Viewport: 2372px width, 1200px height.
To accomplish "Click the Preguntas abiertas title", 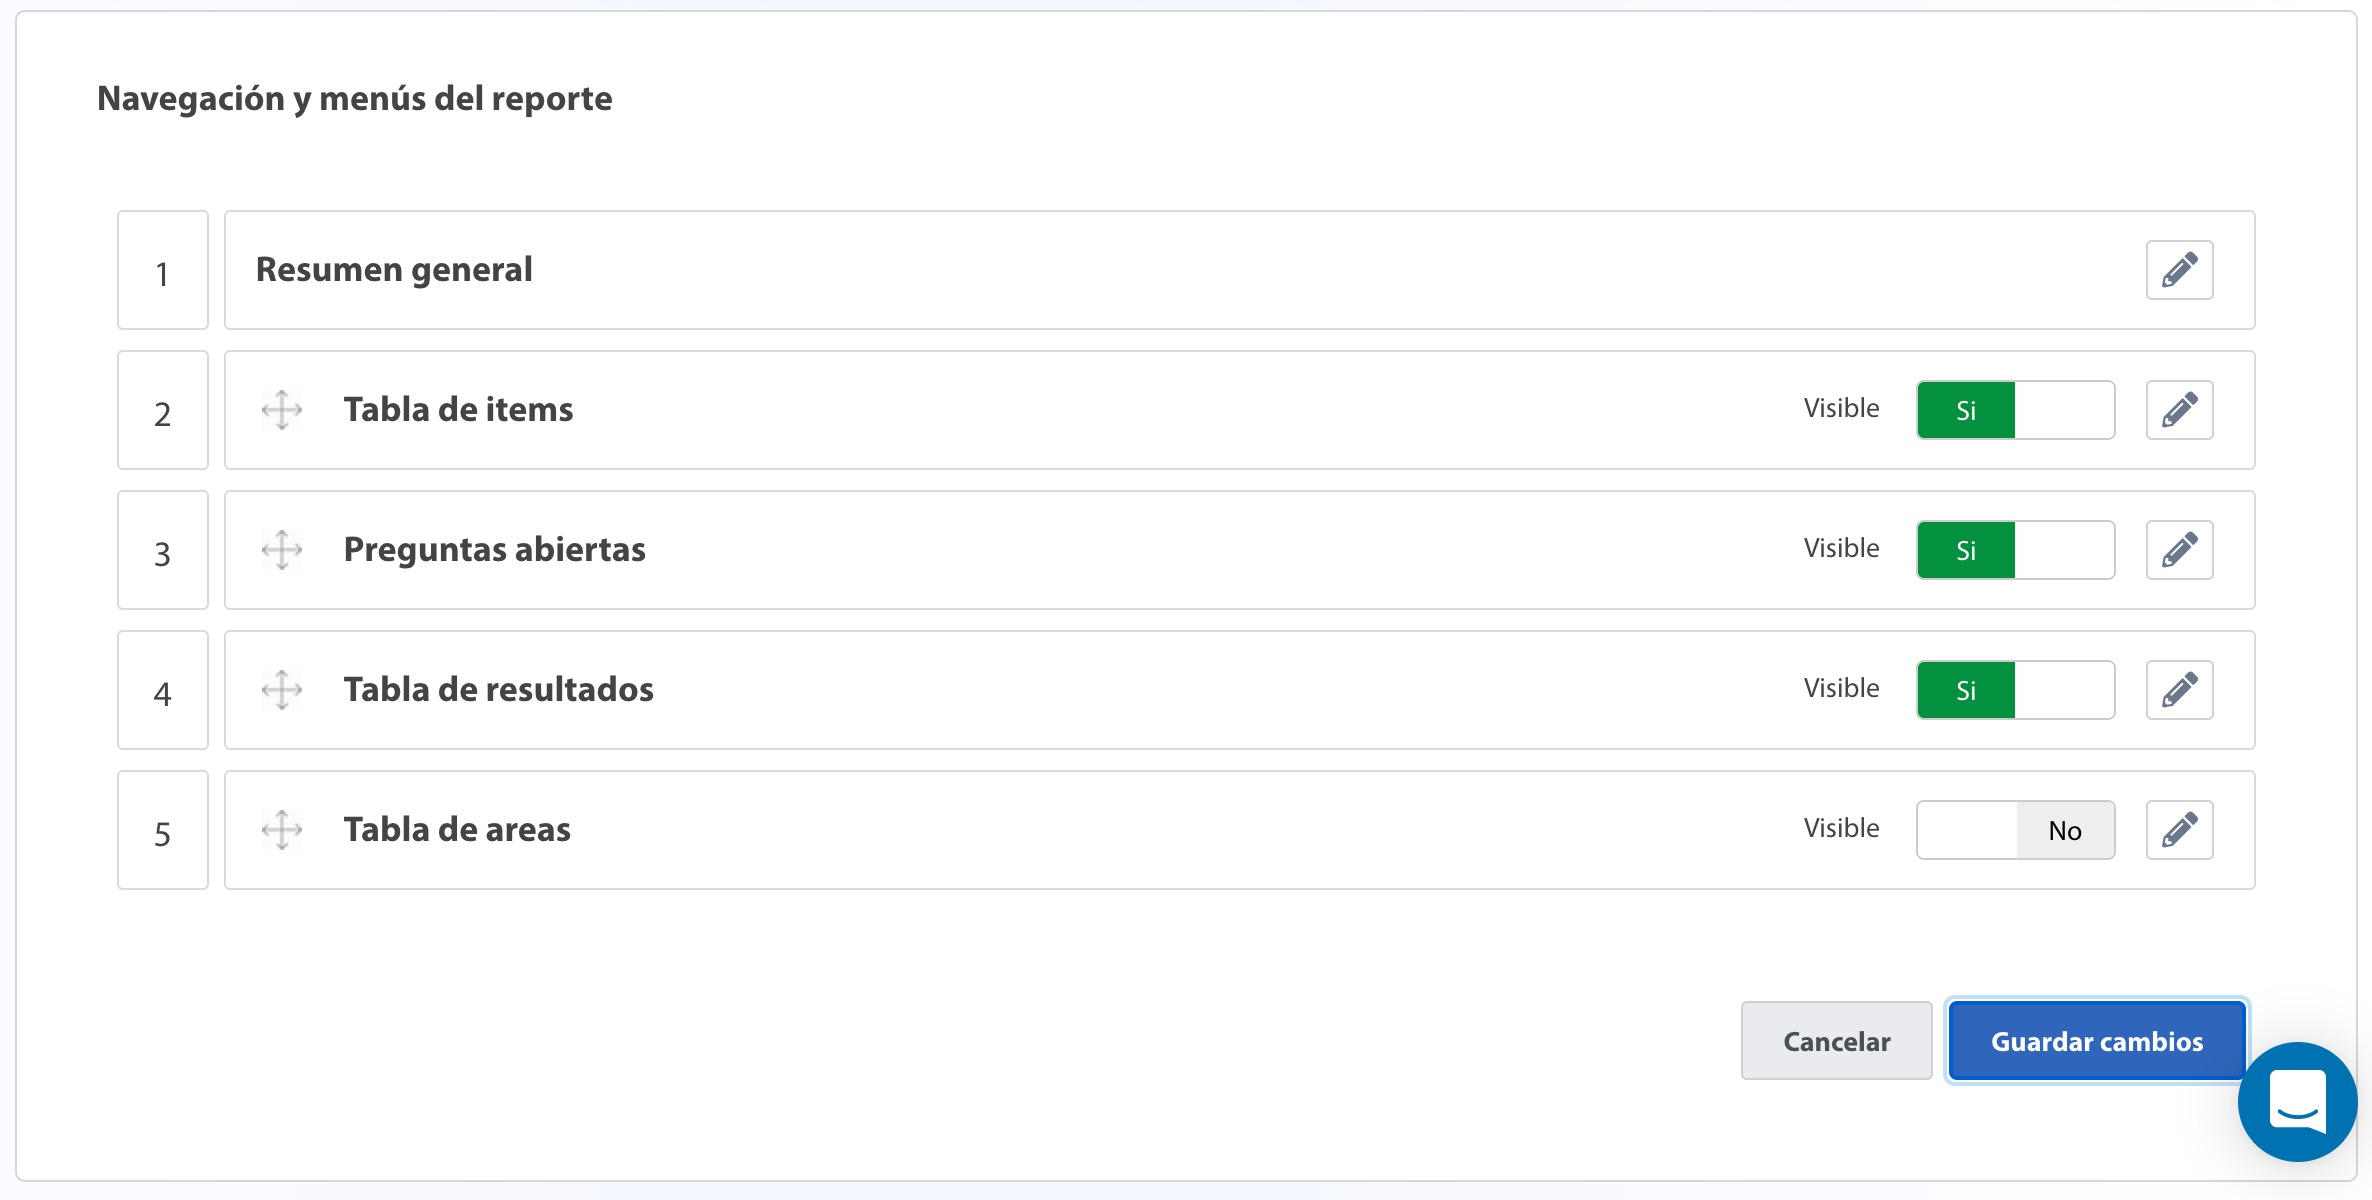I will (x=494, y=550).
